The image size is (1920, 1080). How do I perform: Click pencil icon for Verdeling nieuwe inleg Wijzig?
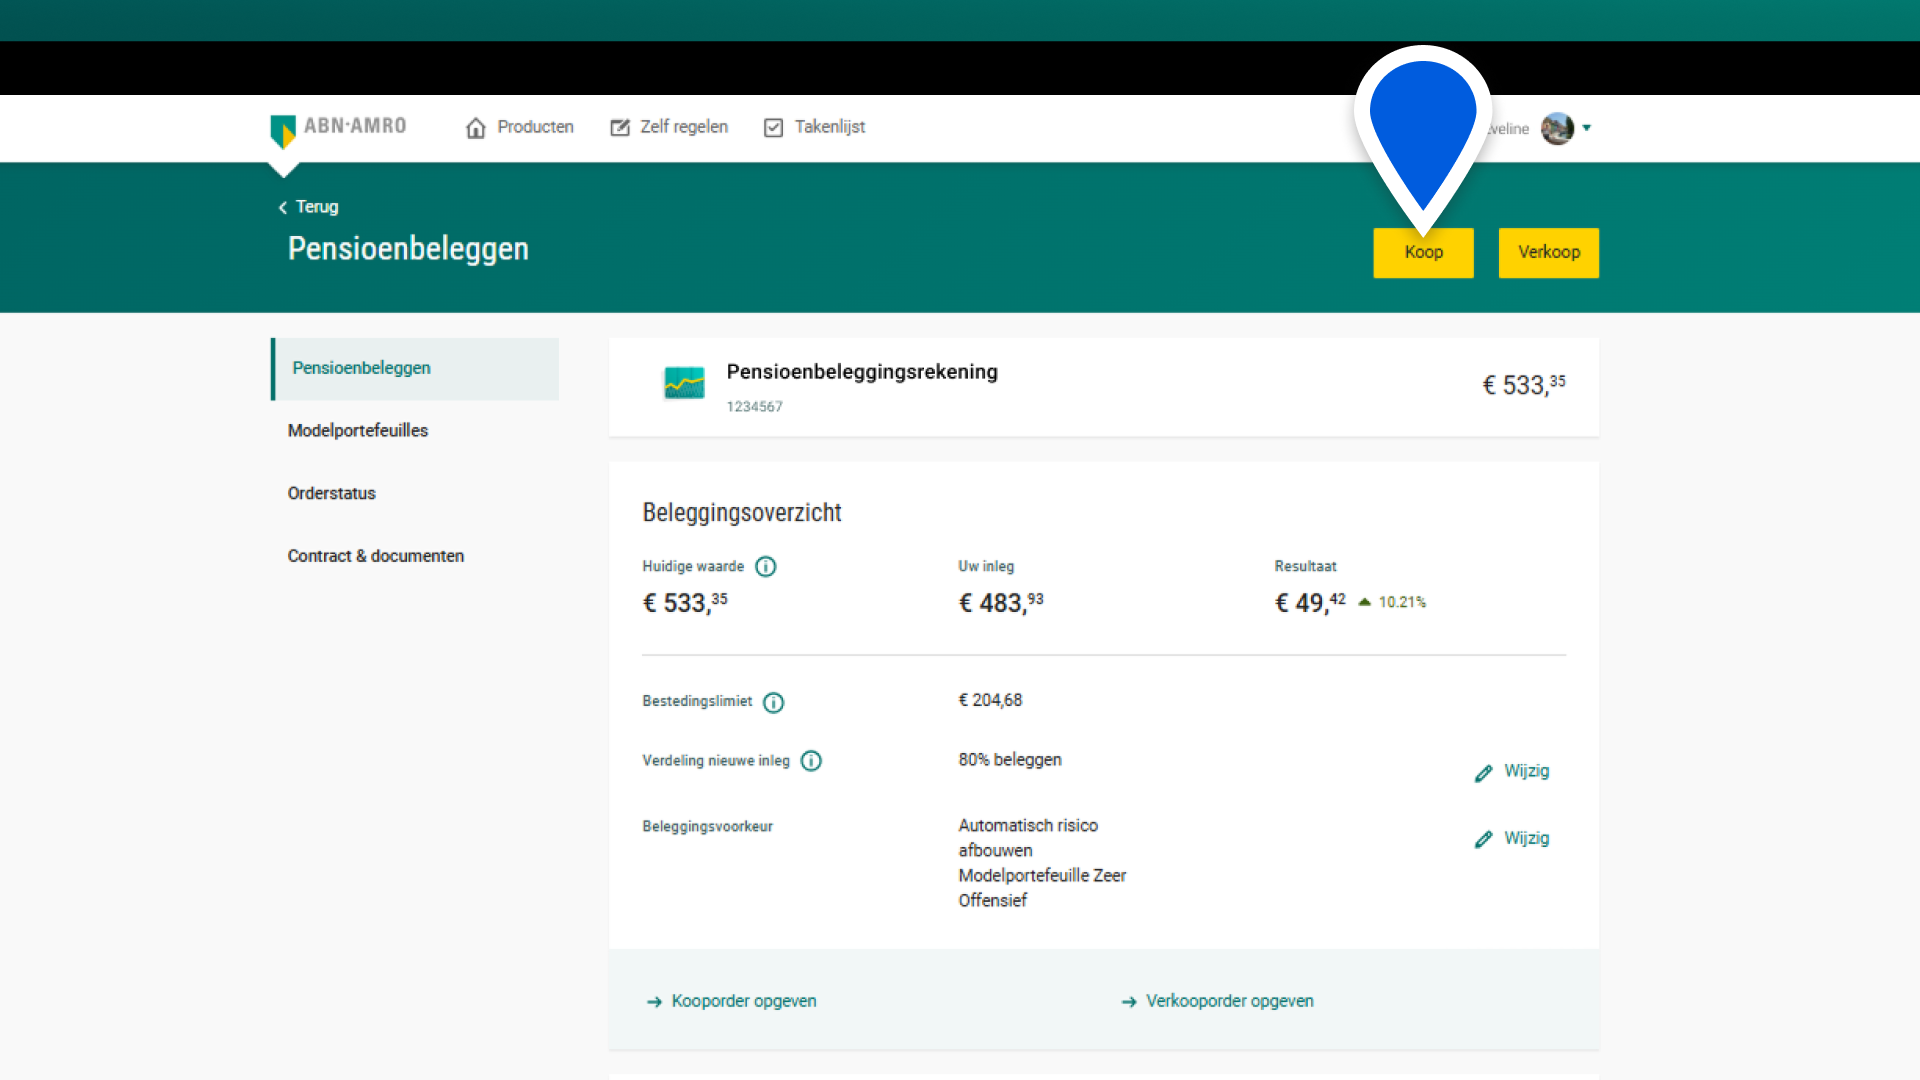click(1483, 773)
